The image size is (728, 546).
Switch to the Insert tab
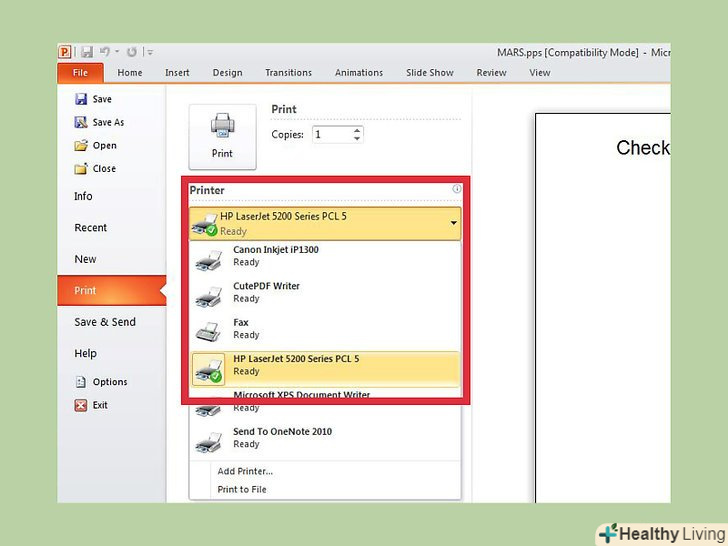coord(177,73)
